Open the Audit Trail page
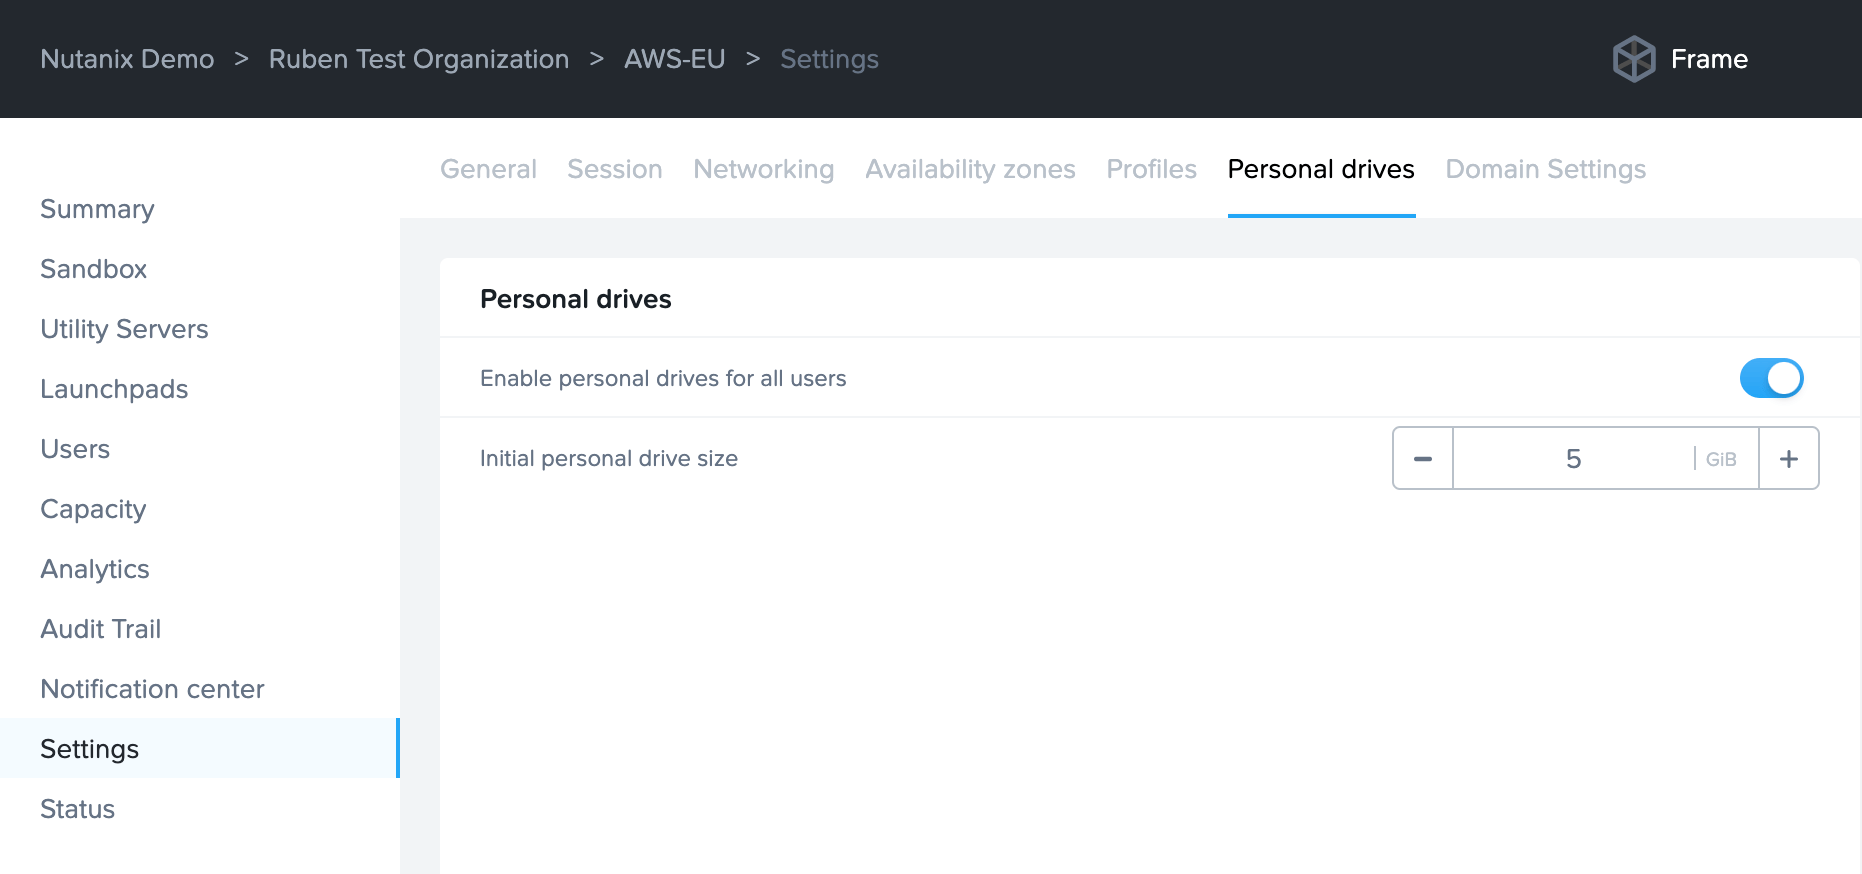Viewport: 1862px width, 874px height. 100,629
